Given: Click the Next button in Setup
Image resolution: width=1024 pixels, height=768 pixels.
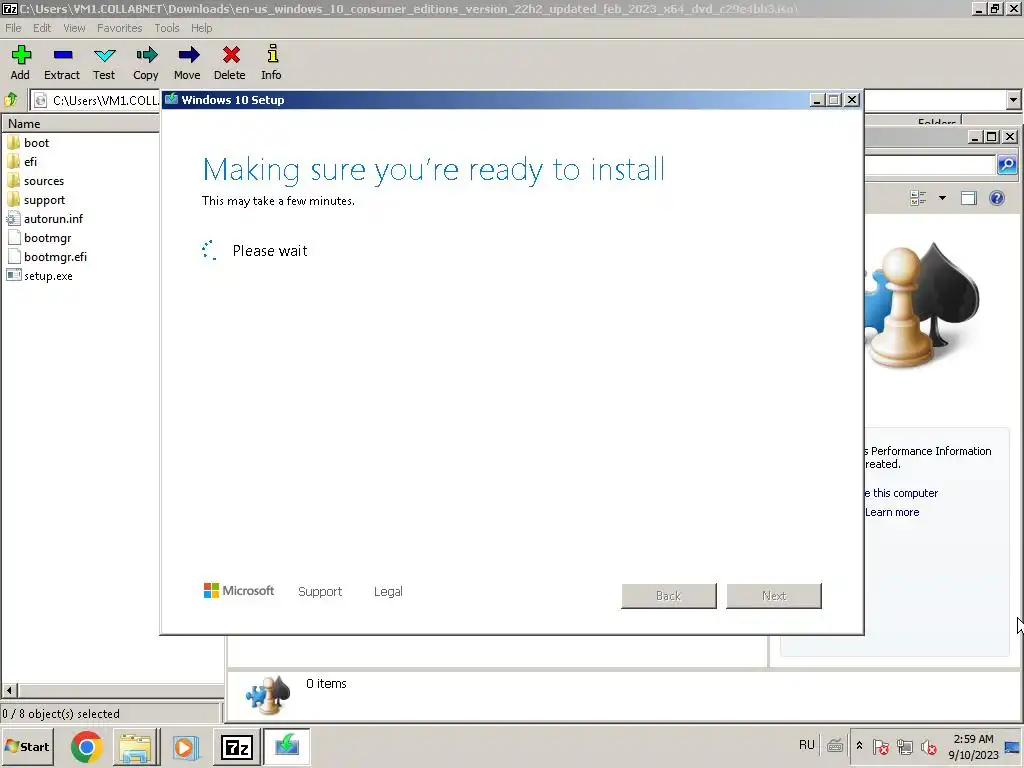Looking at the screenshot, I should point(774,596).
